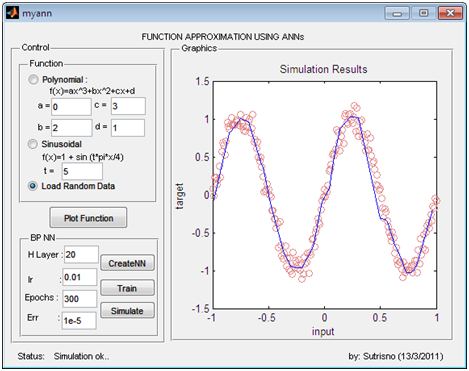Run the Simulate button
Image resolution: width=469 pixels, height=371 pixels.
[x=127, y=311]
